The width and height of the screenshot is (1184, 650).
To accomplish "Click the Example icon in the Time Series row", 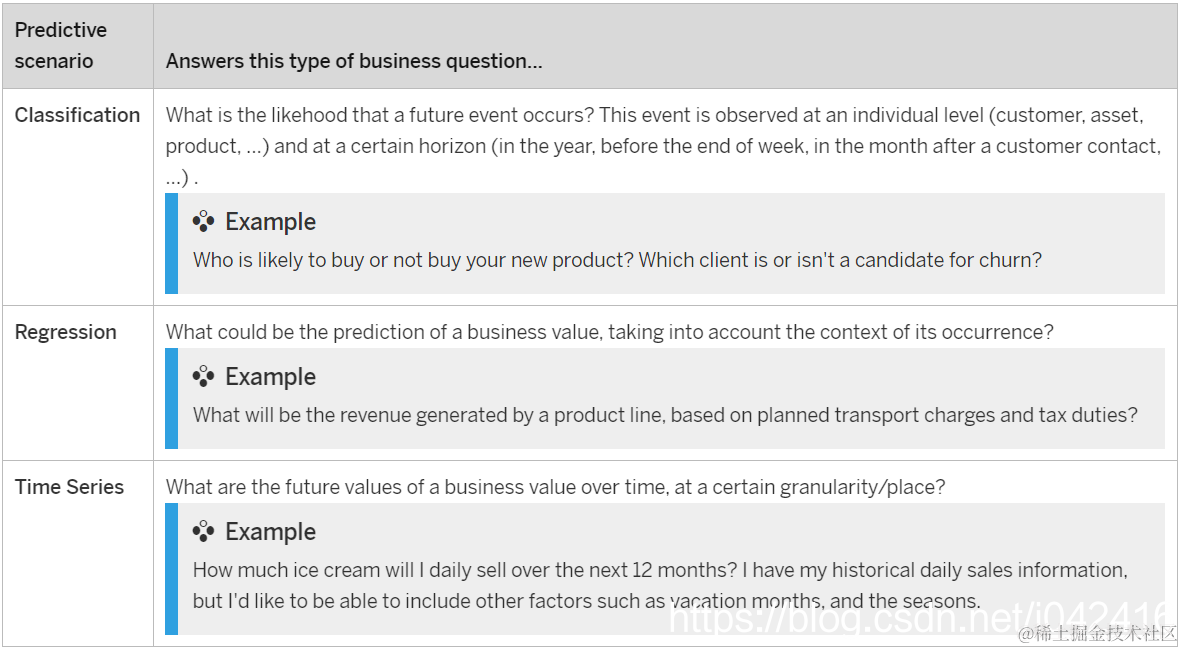I will pos(204,532).
